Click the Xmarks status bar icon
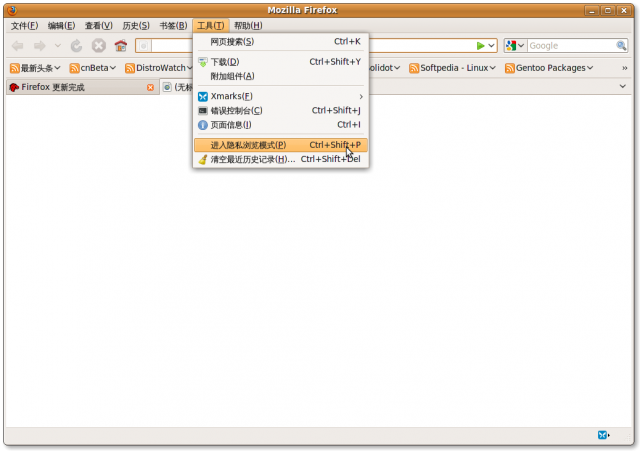The height and width of the screenshot is (451, 640). (603, 435)
